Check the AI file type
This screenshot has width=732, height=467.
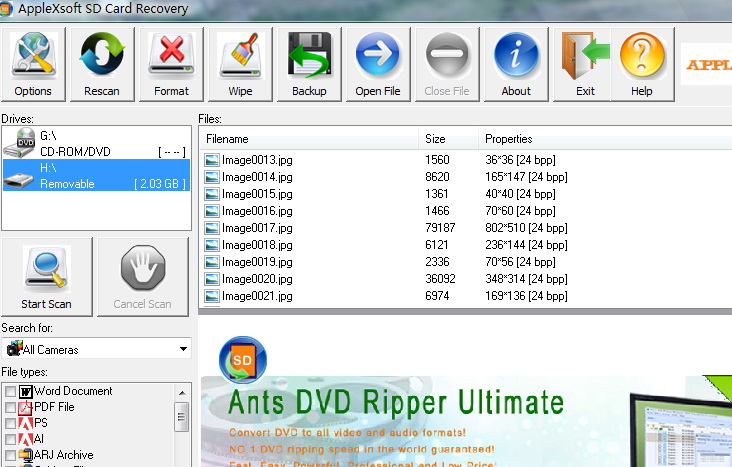pyautogui.click(x=10, y=439)
